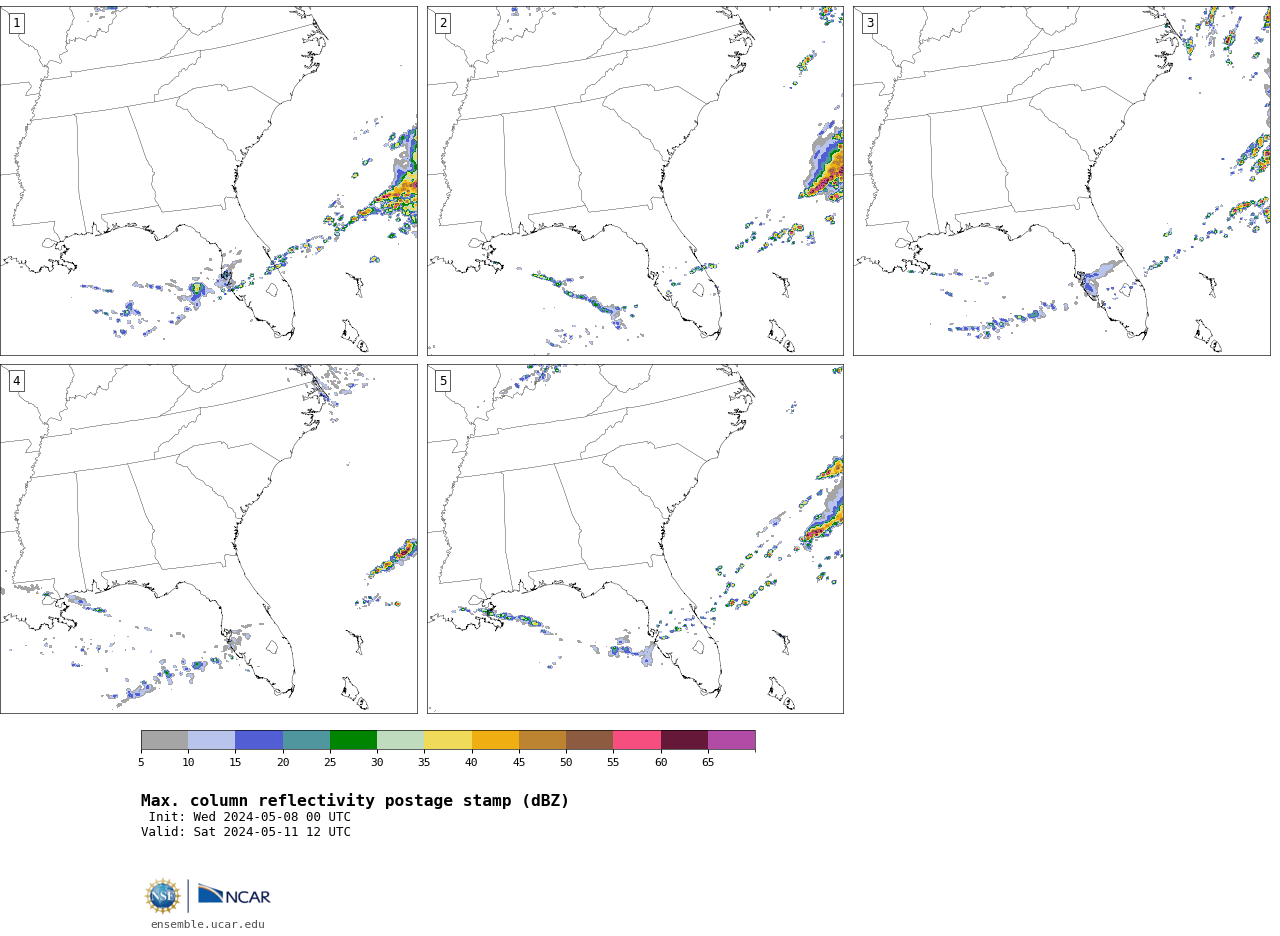Click the colorbar tick label 5

pyautogui.click(x=141, y=763)
